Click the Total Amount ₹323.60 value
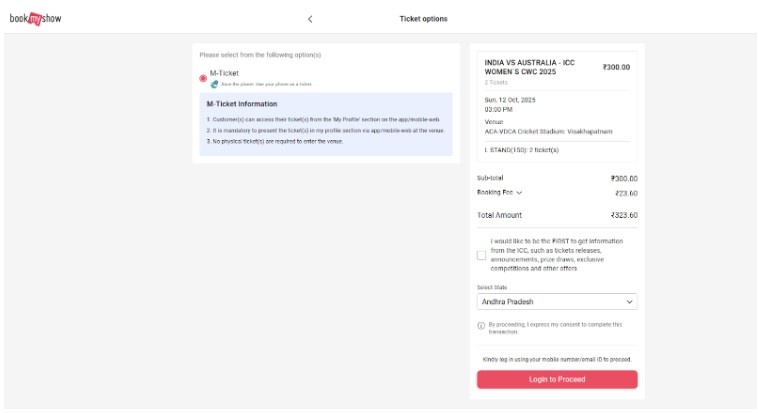Image resolution: width=758 pixels, height=413 pixels. (x=624, y=215)
